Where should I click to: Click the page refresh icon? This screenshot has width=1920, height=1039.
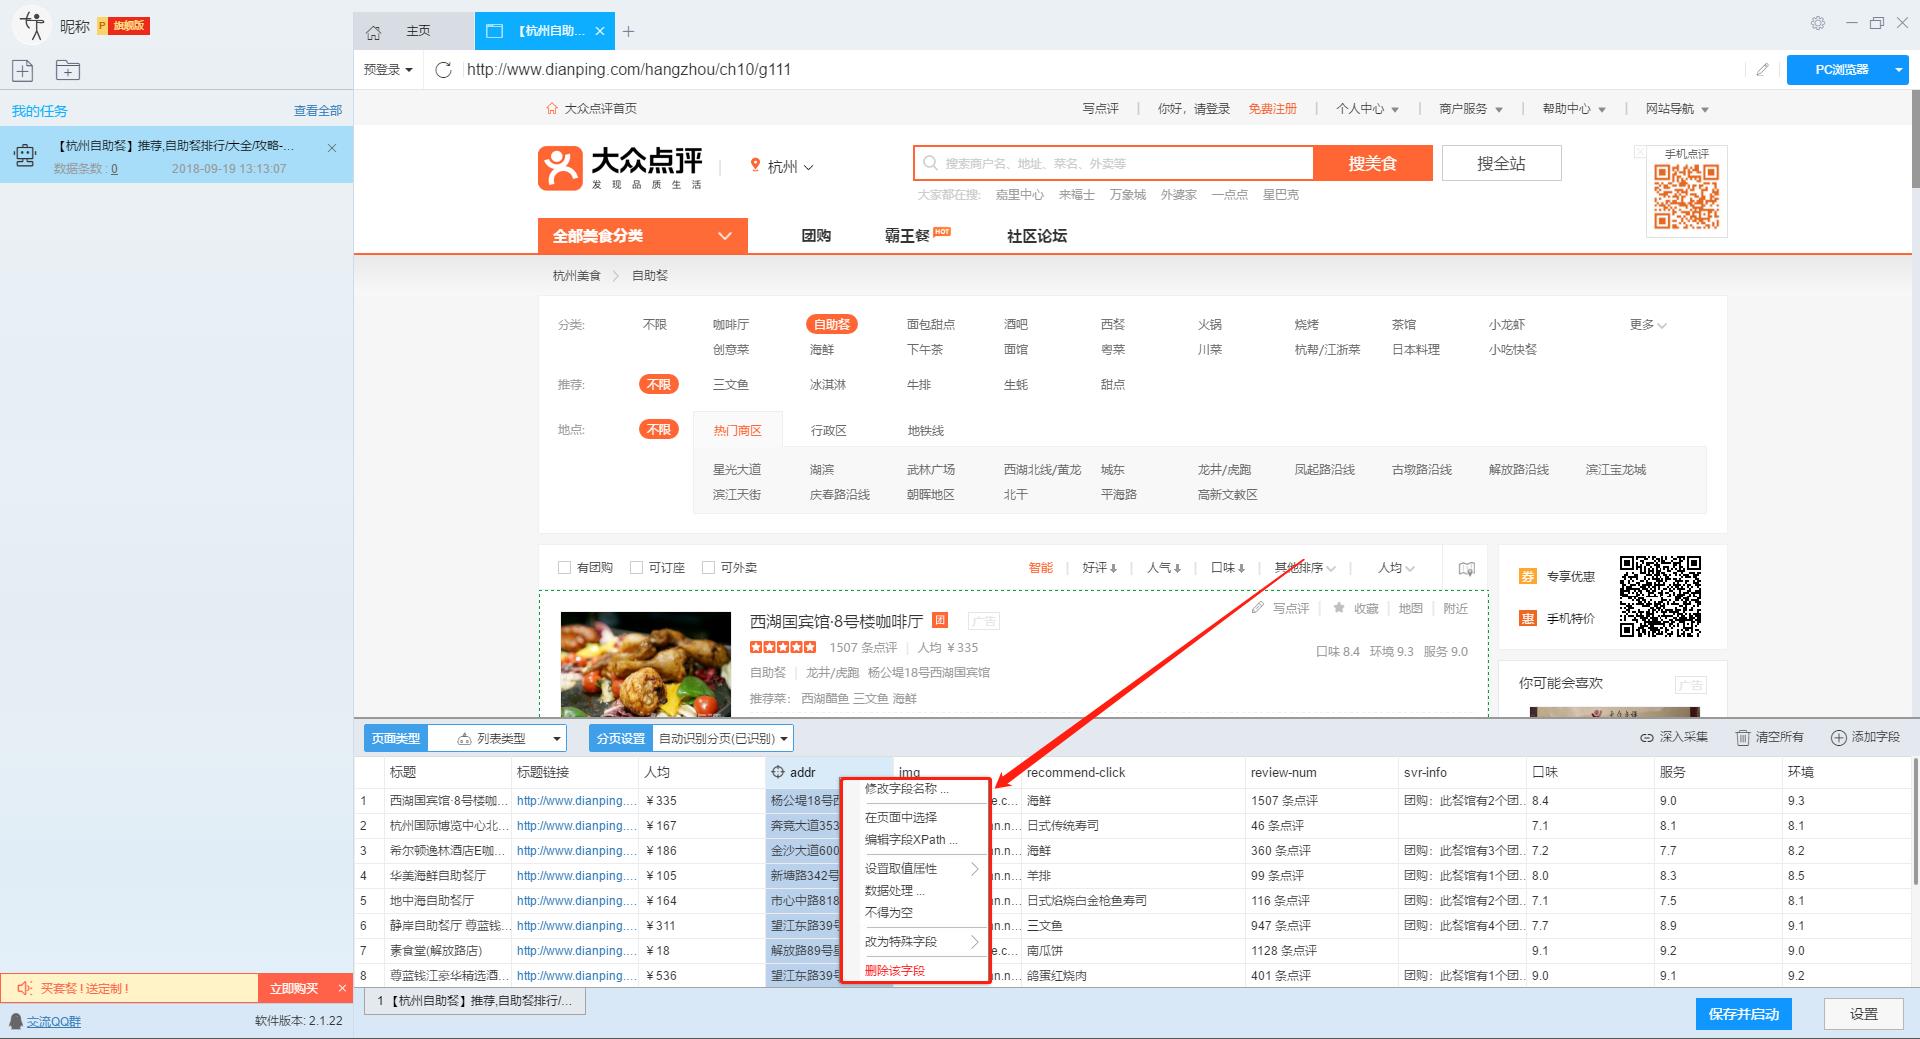coord(444,69)
